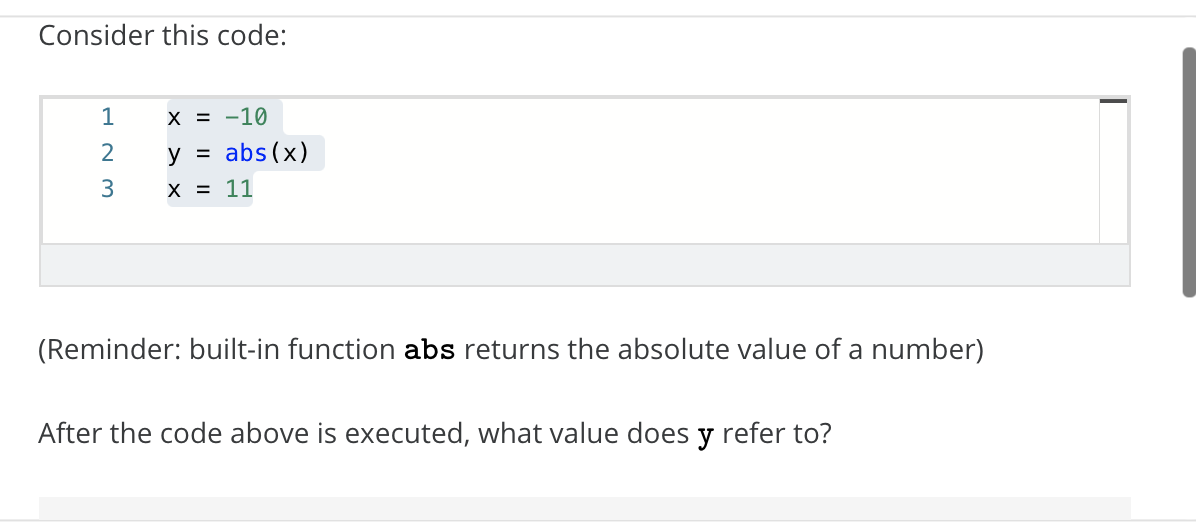
Task: Click the -10 value on line 1
Action: (x=246, y=117)
